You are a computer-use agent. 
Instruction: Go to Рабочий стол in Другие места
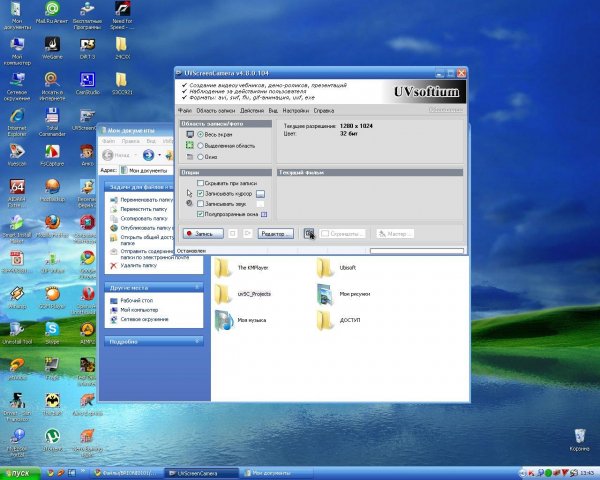coord(137,300)
